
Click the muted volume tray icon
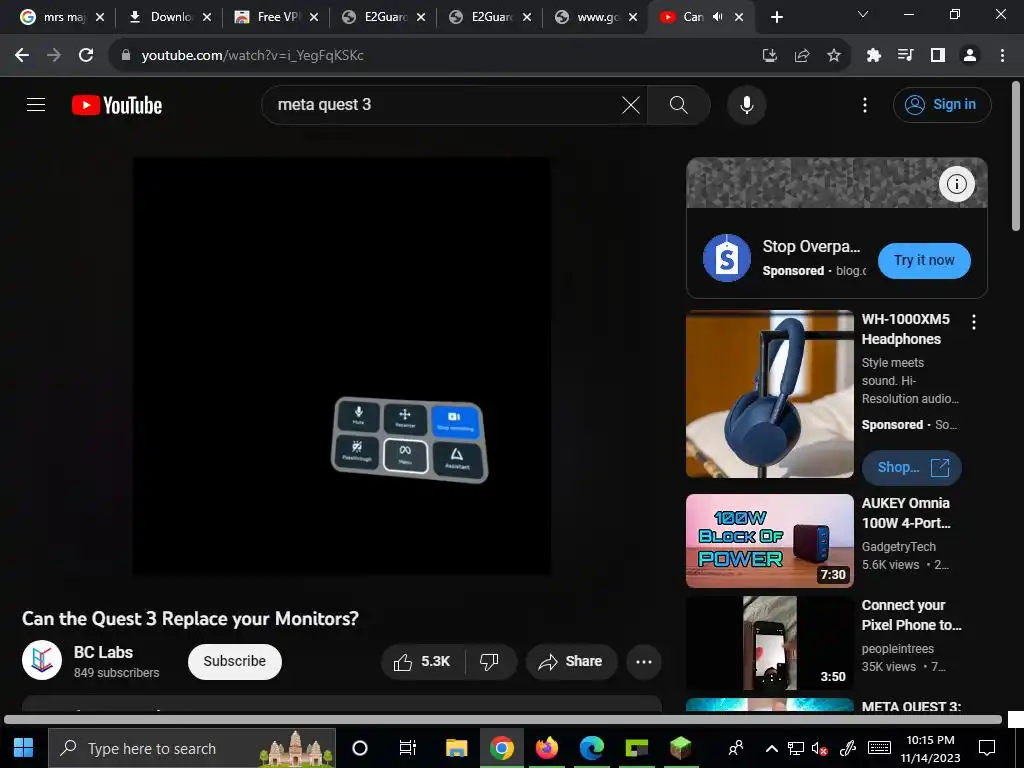tap(820, 748)
